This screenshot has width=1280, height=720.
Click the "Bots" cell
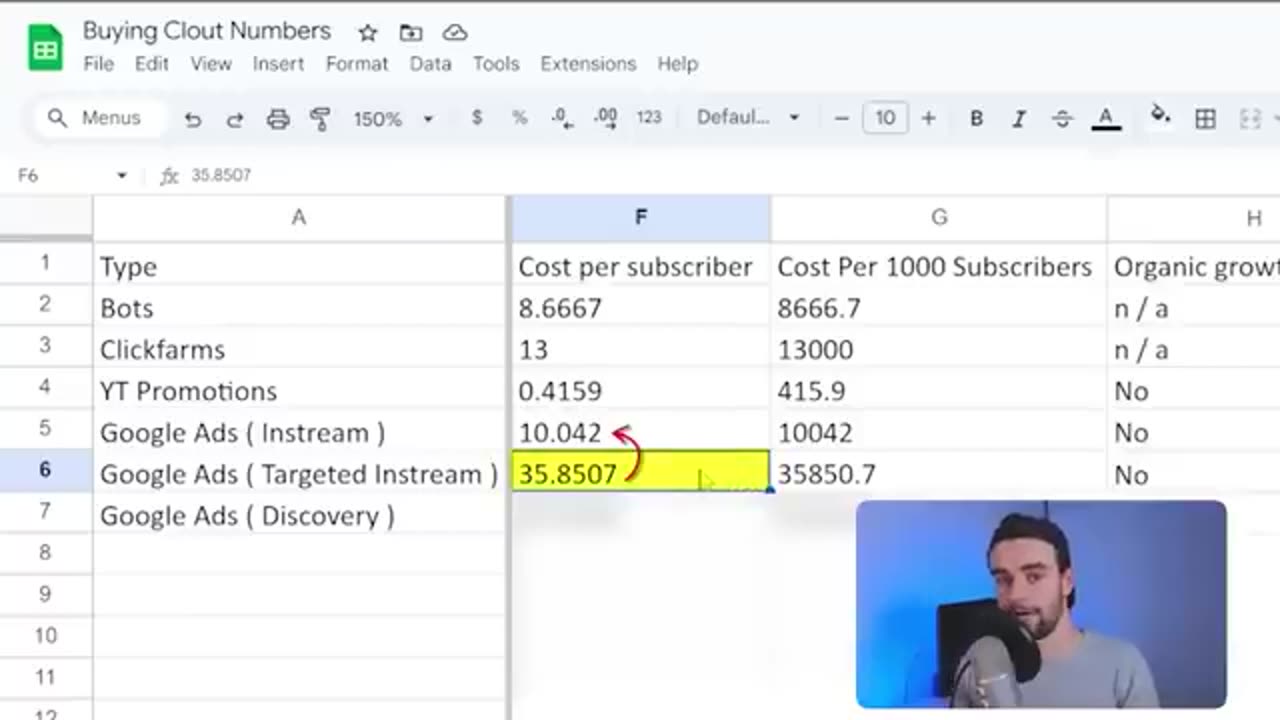coord(299,308)
